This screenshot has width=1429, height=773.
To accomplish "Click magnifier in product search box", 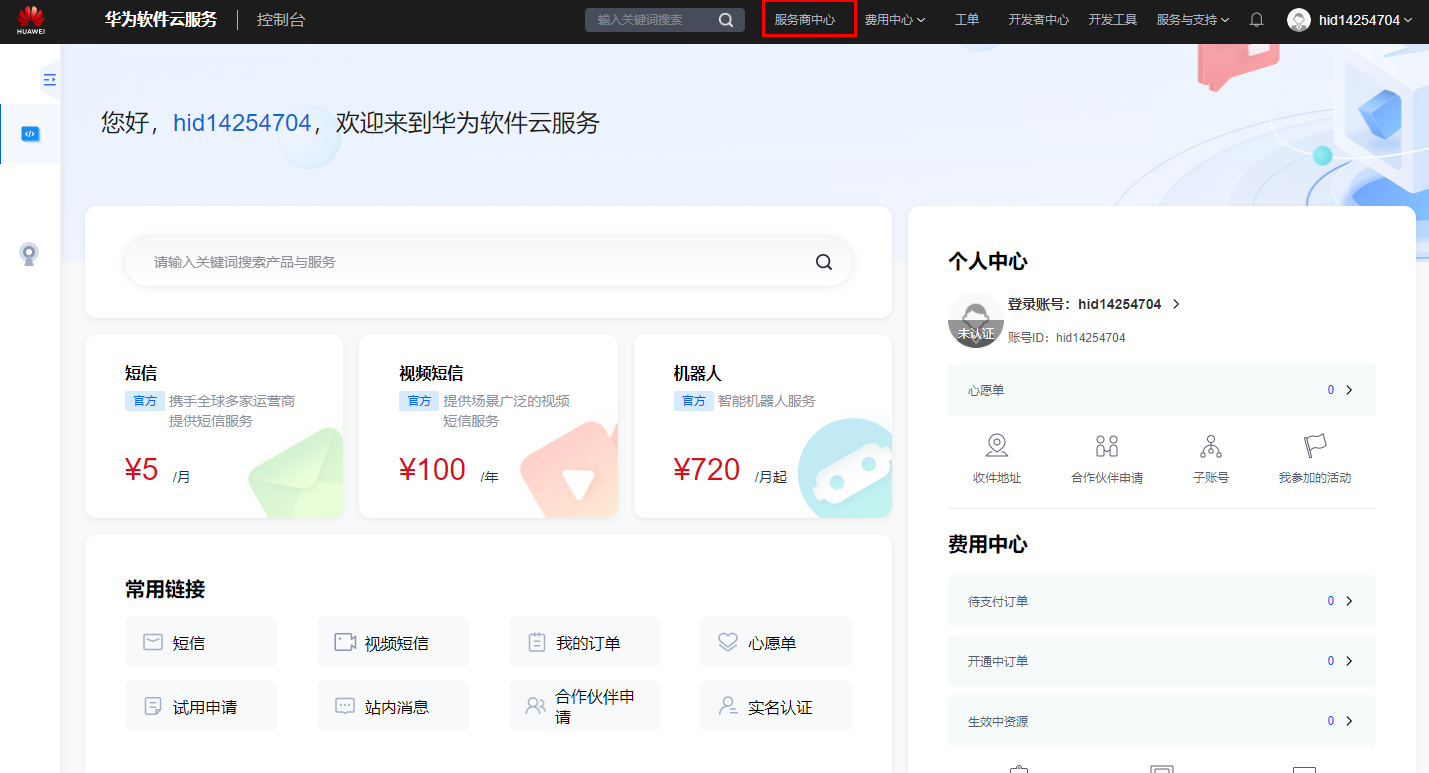I will click(824, 262).
